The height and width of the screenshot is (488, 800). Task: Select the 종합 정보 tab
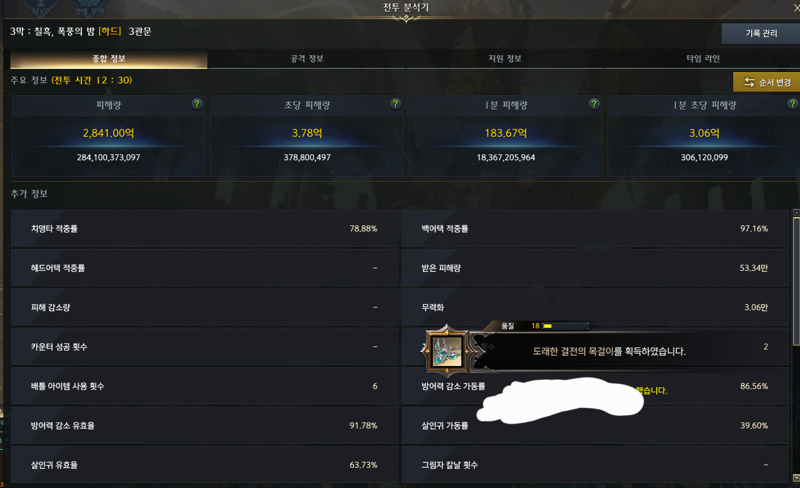pos(109,59)
